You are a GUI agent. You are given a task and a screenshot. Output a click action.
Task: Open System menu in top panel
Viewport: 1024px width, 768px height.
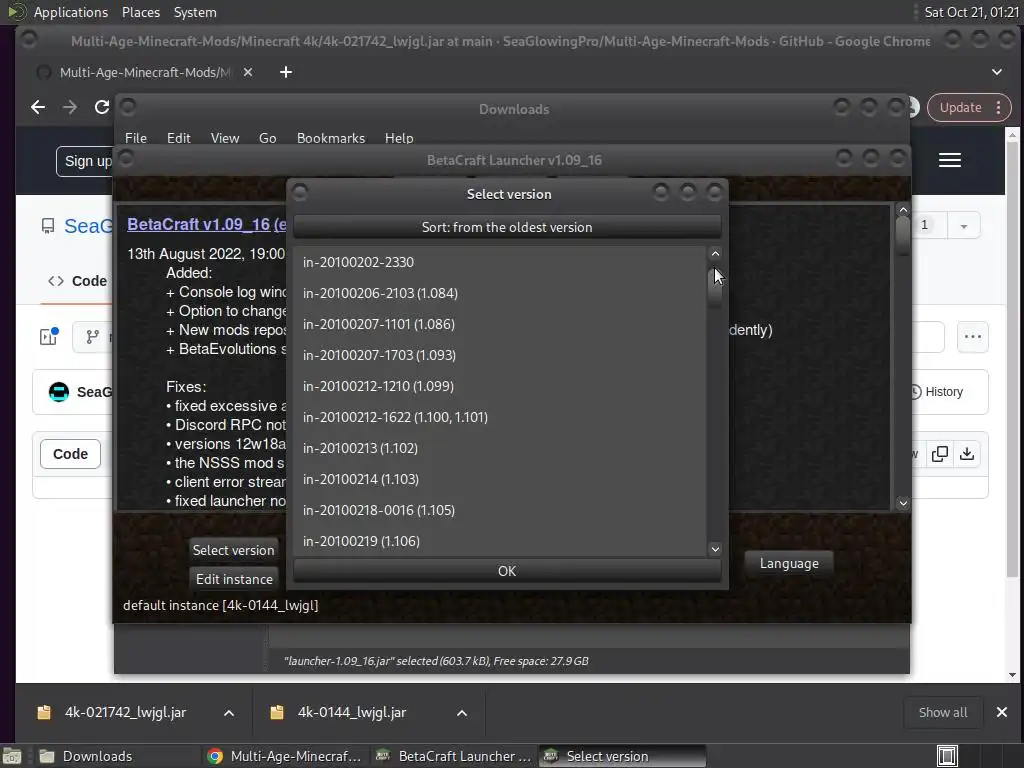pyautogui.click(x=195, y=12)
